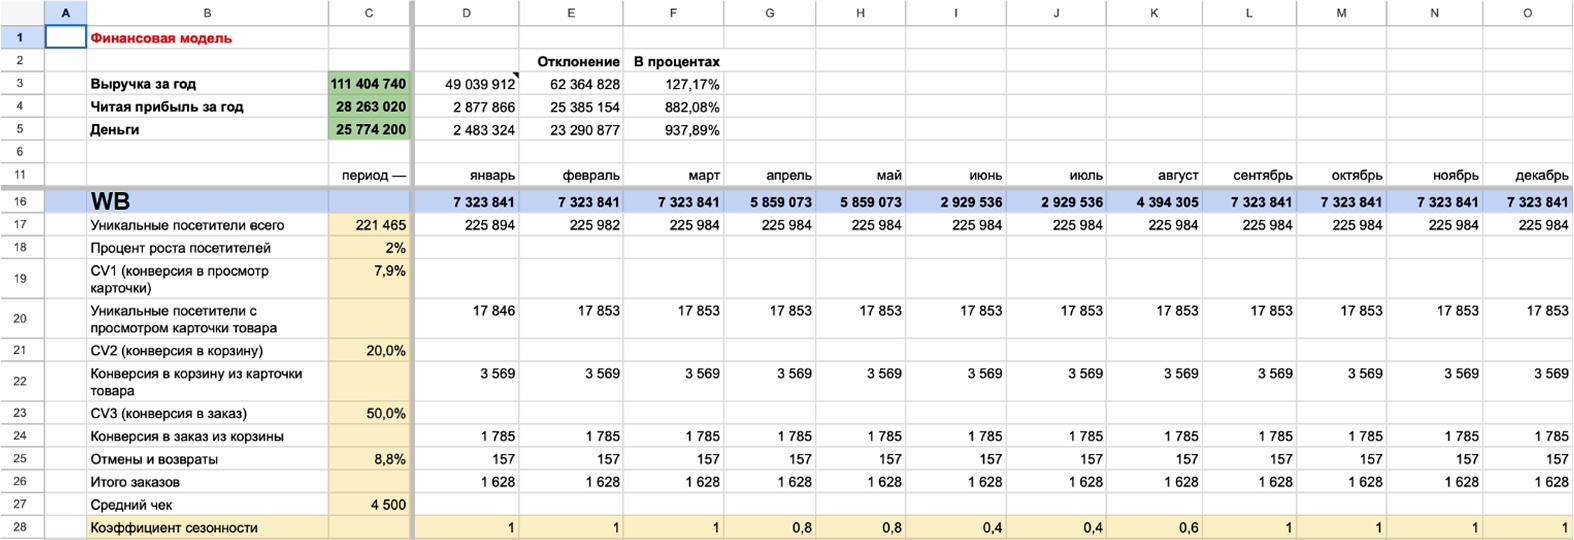This screenshot has width=1574, height=540.
Task: Click the green cell with 28 263 020
Action: tap(369, 107)
